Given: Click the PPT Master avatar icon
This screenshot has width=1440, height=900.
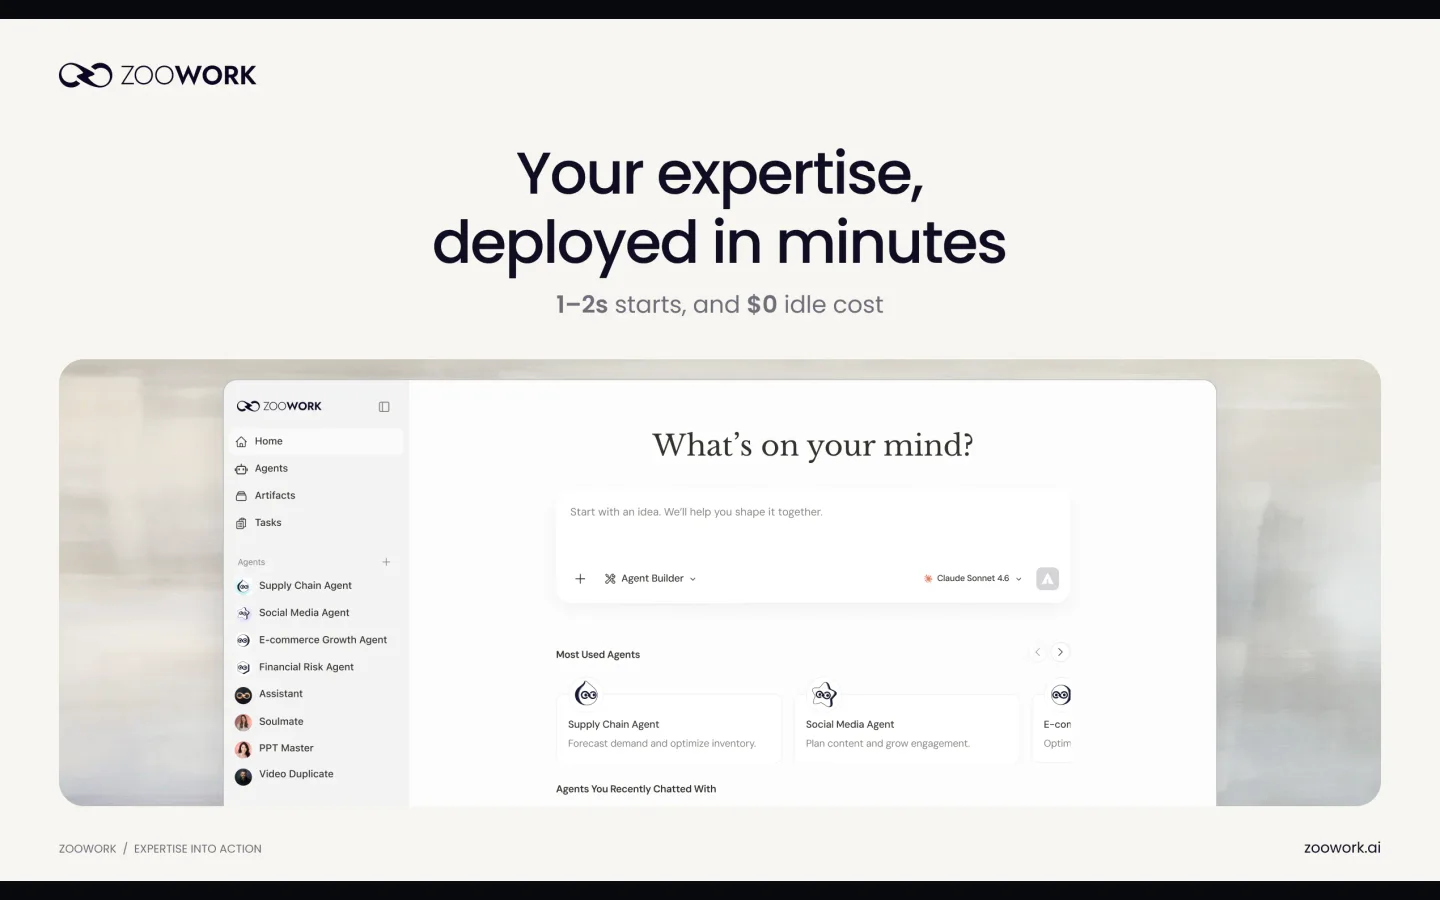Looking at the screenshot, I should click(x=243, y=749).
